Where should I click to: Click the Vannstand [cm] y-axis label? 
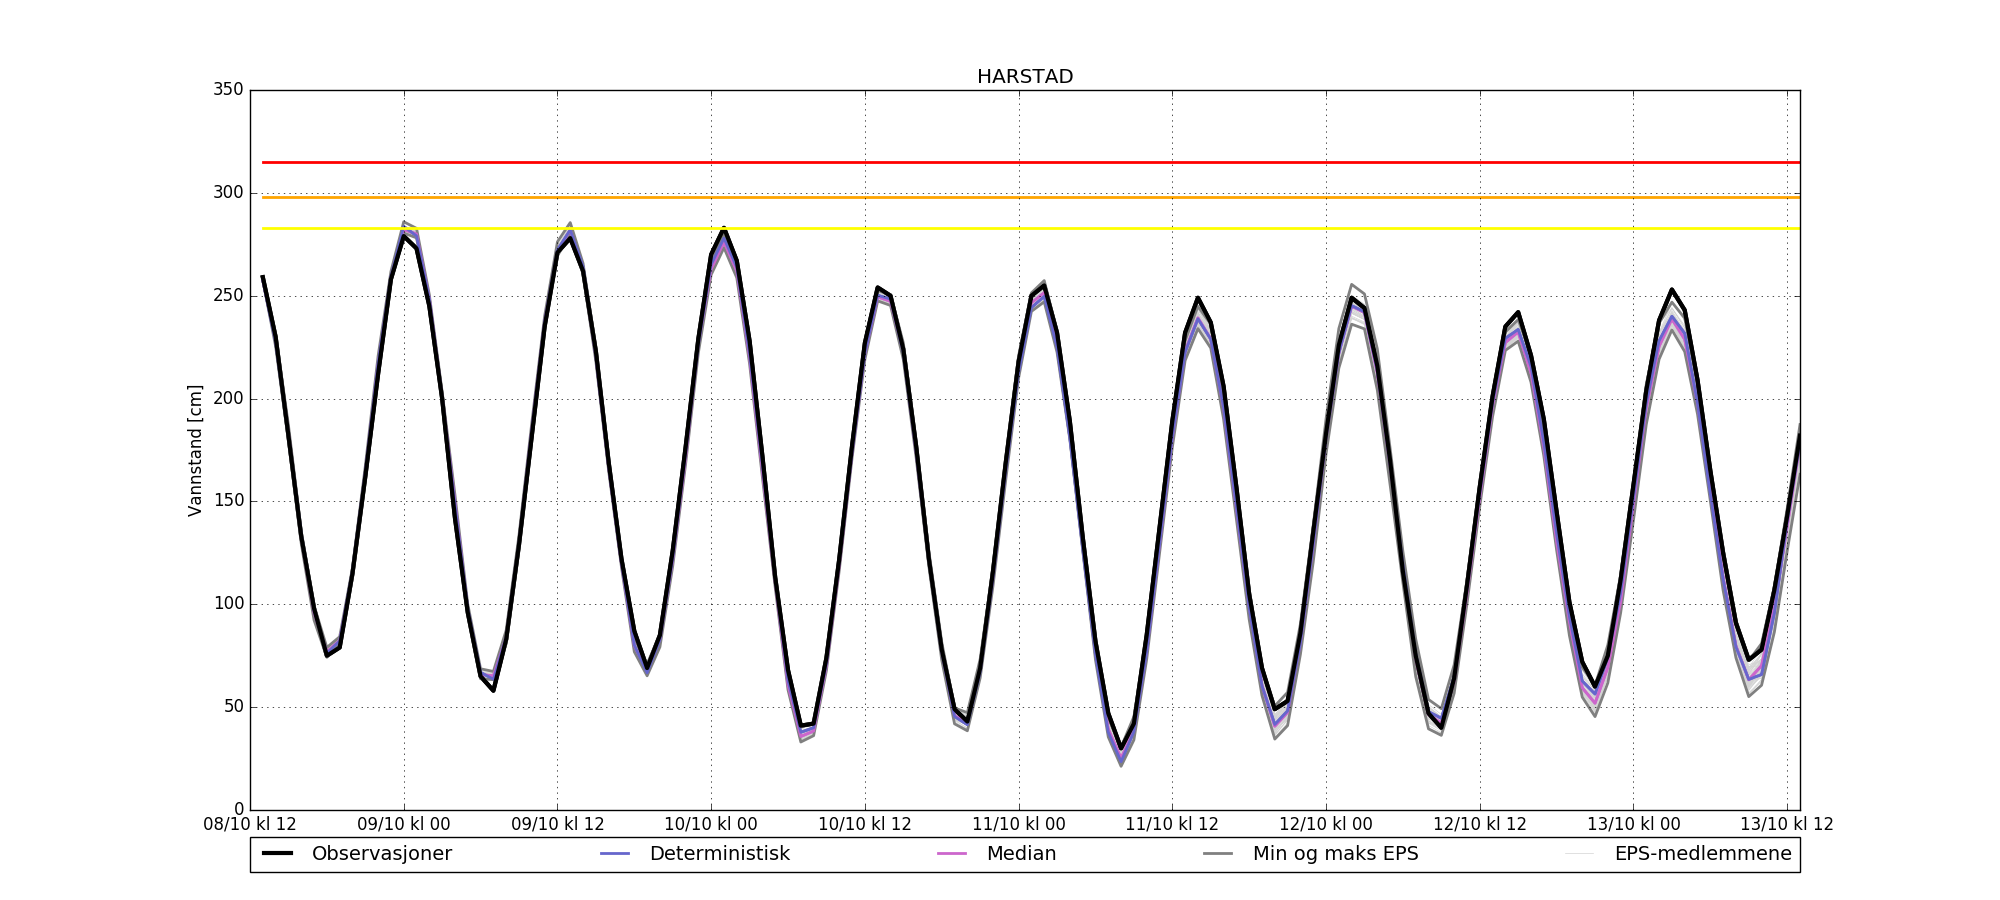pyautogui.click(x=195, y=450)
